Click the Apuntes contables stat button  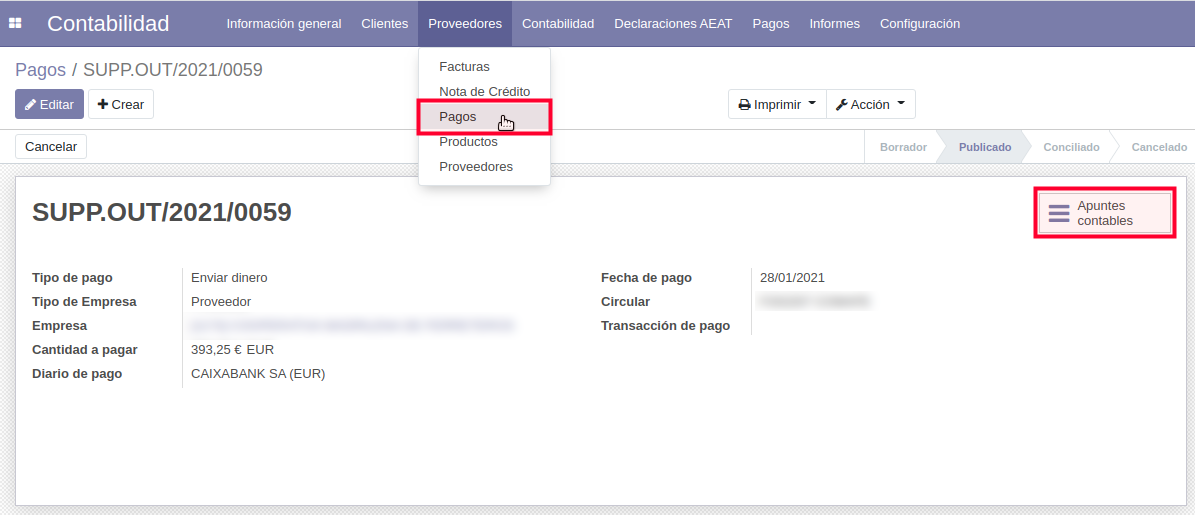(x=1104, y=213)
